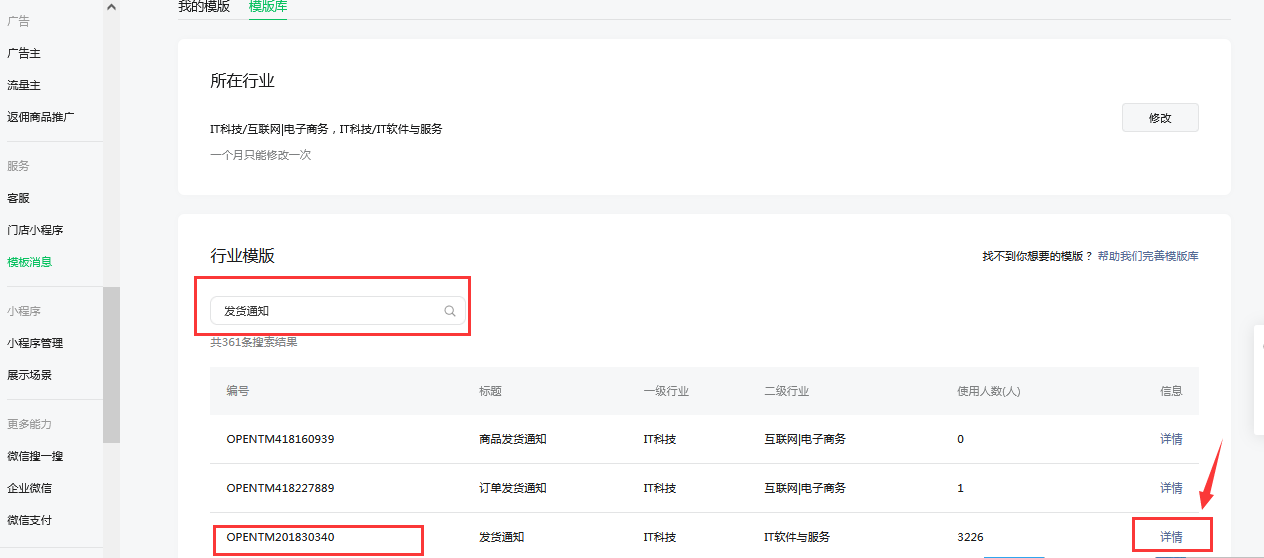Open 小程序管理 in the sidebar
The image size is (1264, 558).
[x=35, y=343]
